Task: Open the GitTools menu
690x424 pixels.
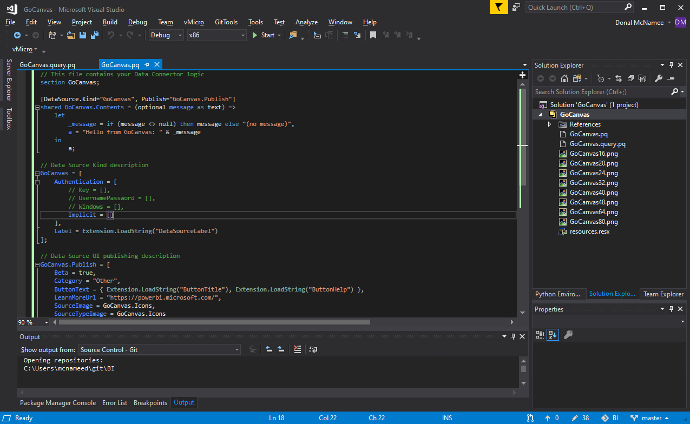Action: (x=226, y=22)
